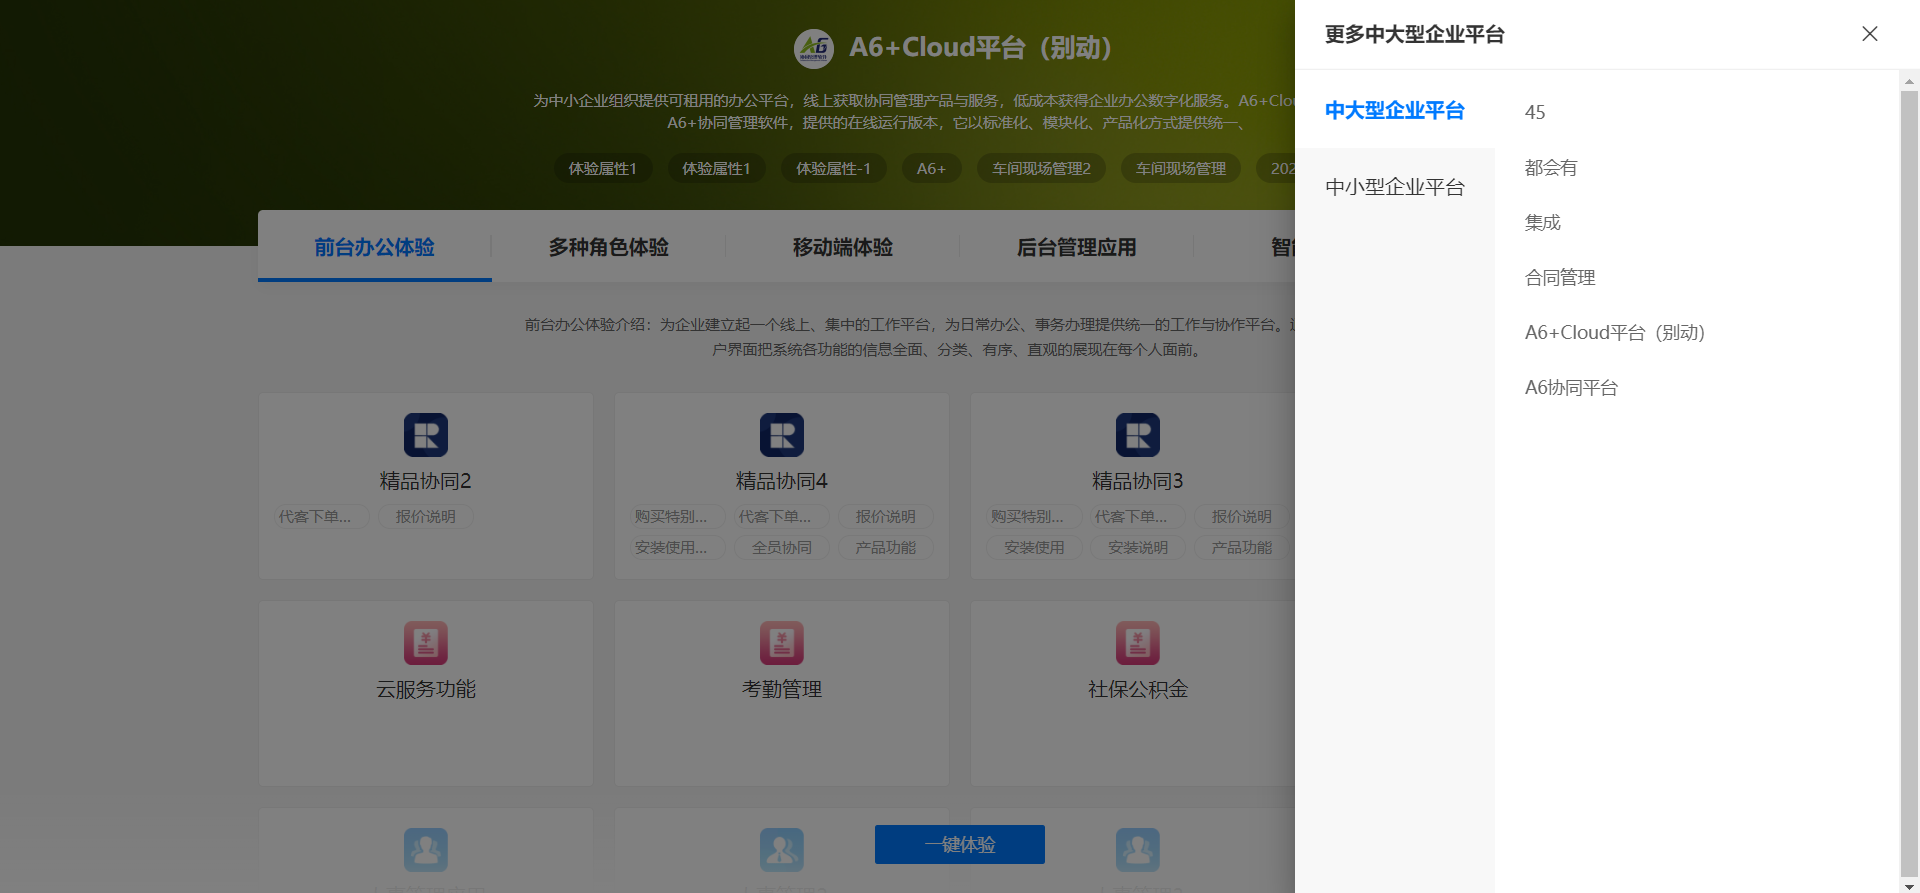The image size is (1920, 893).
Task: Click the 社保公积金 card title
Action: (1138, 689)
